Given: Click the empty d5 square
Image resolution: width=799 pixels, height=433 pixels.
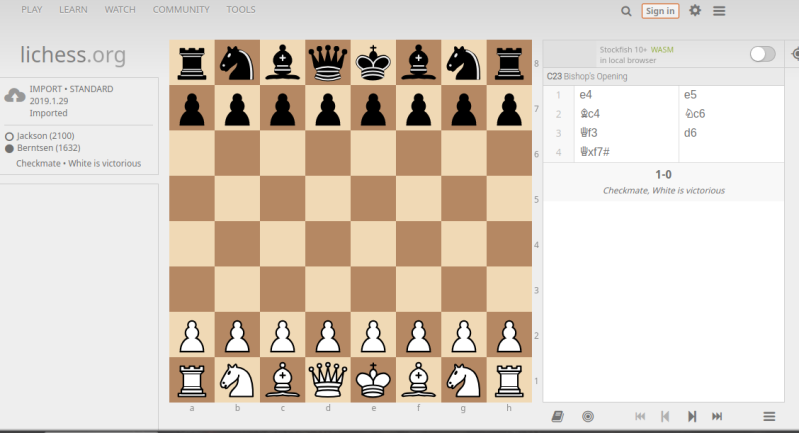Looking at the screenshot, I should pos(328,199).
